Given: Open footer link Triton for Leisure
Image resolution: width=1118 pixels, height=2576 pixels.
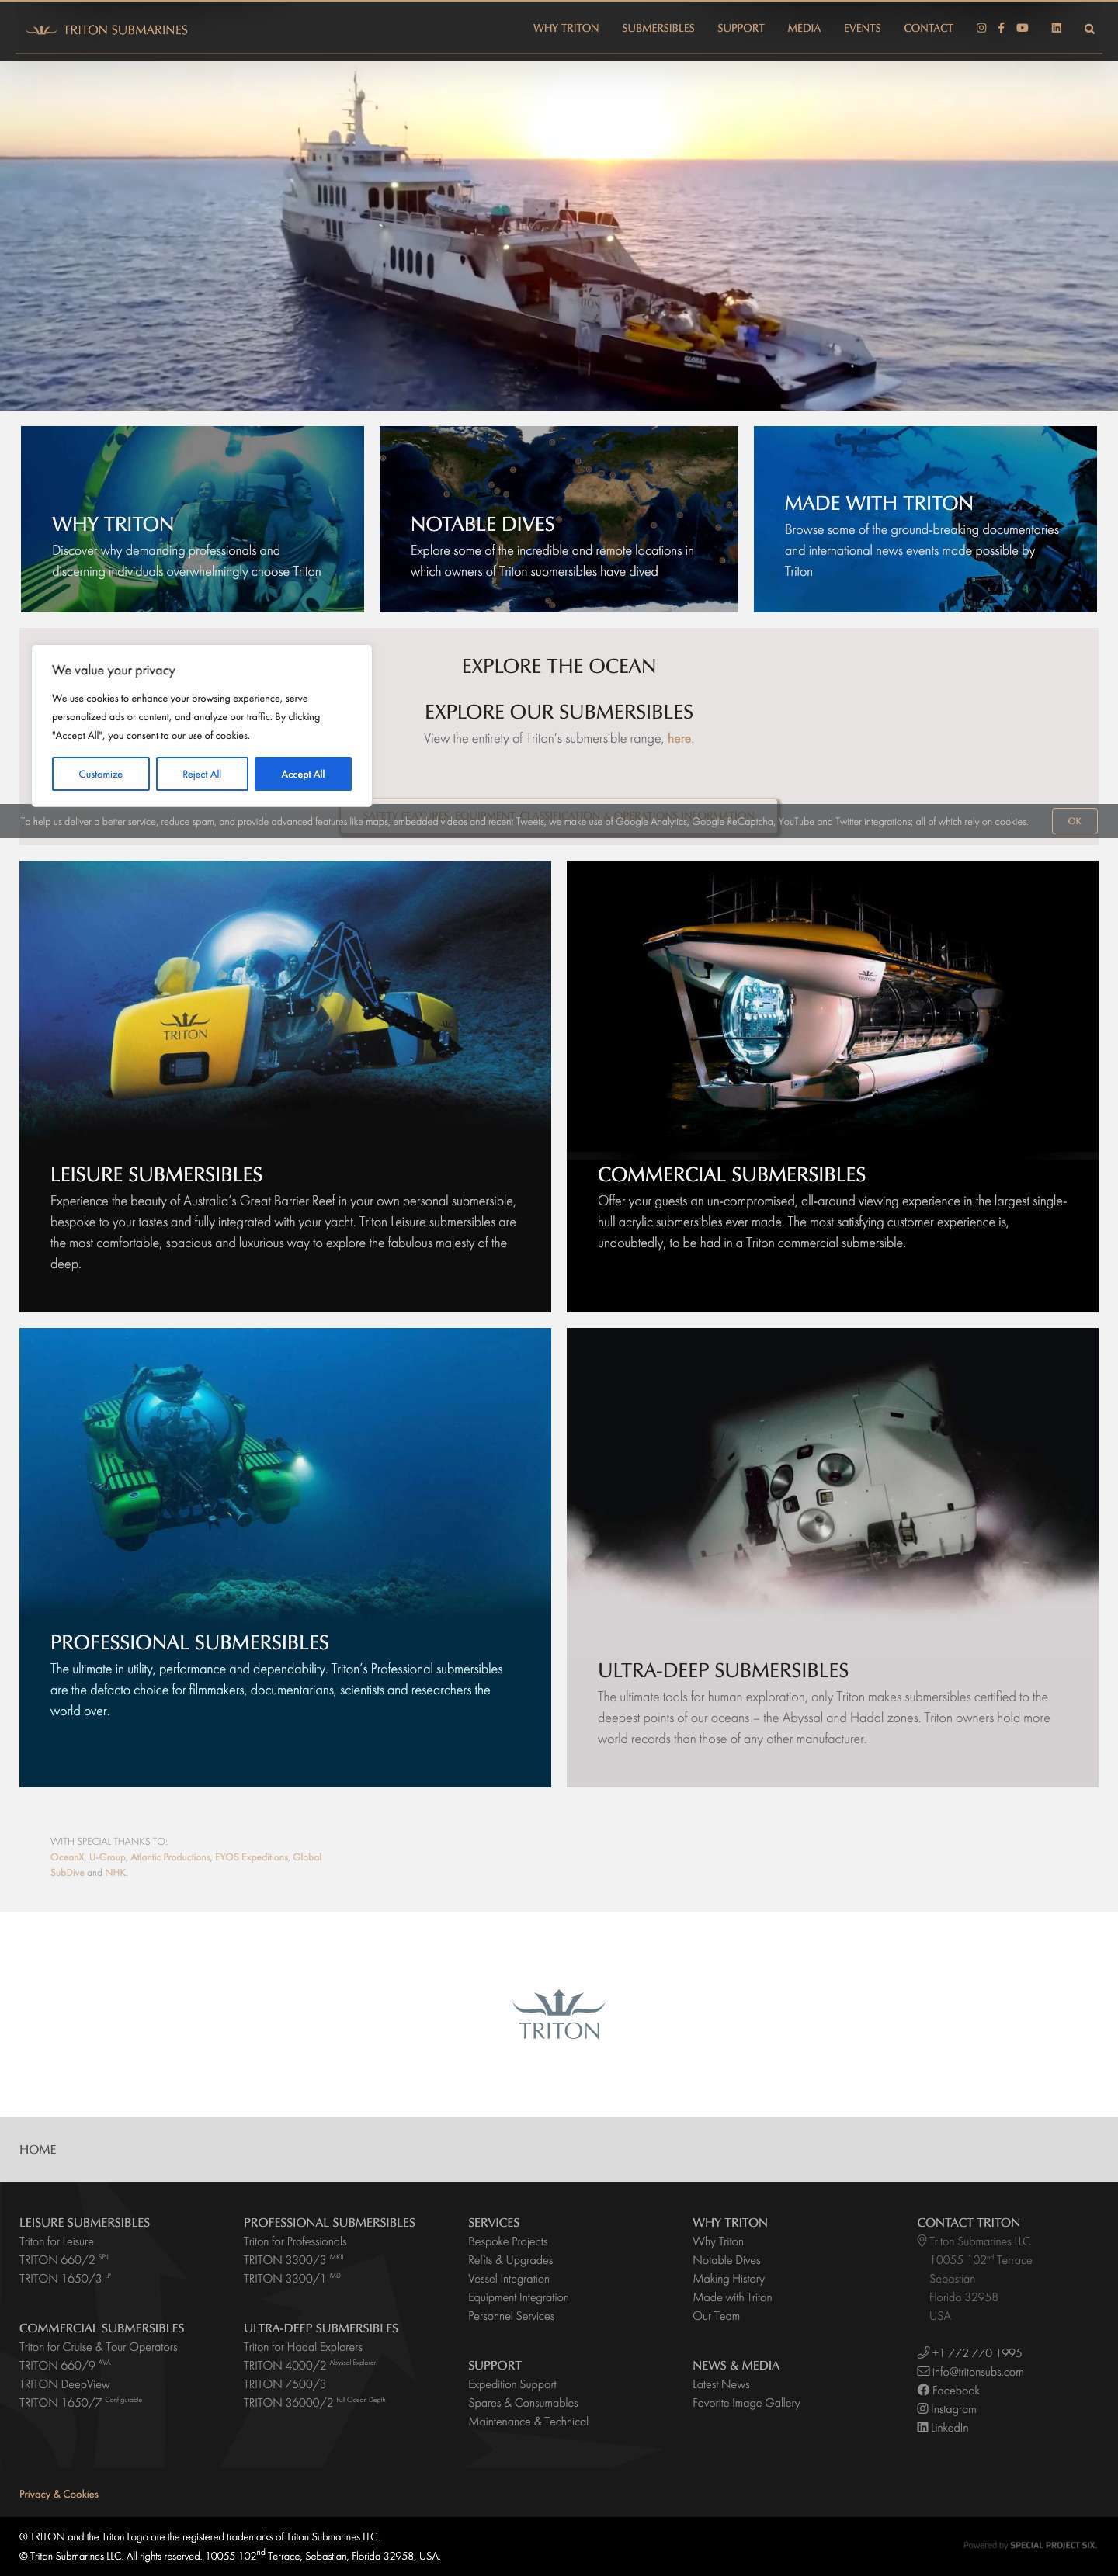Looking at the screenshot, I should point(56,2241).
